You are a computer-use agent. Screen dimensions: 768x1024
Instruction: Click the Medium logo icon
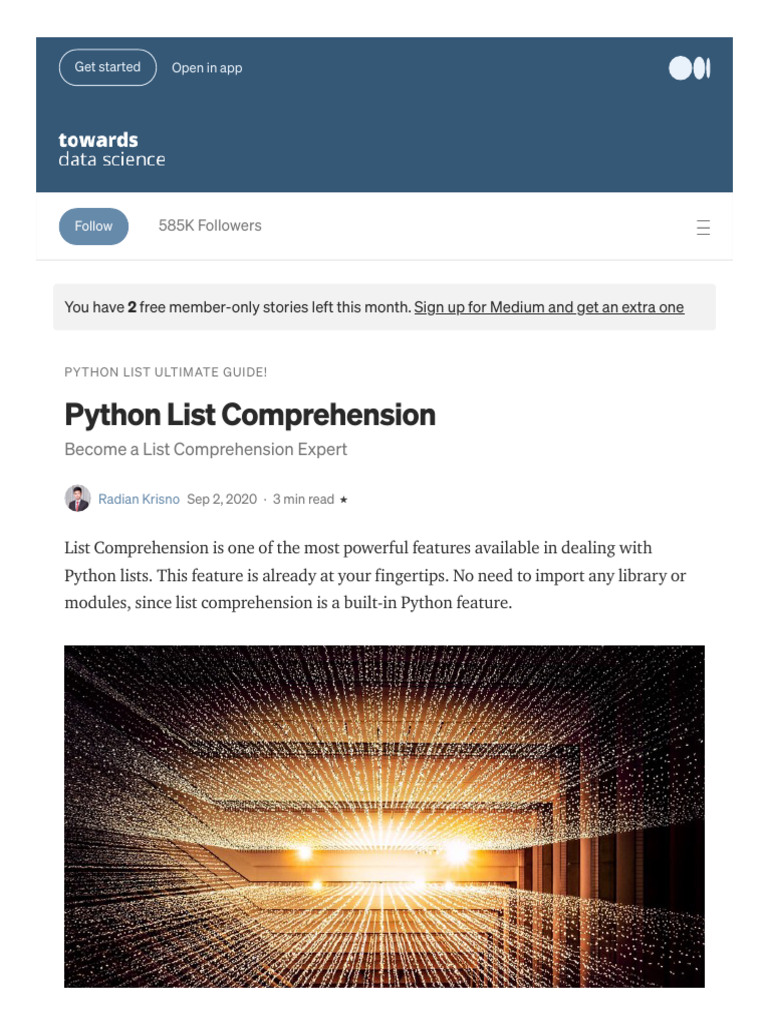point(689,68)
